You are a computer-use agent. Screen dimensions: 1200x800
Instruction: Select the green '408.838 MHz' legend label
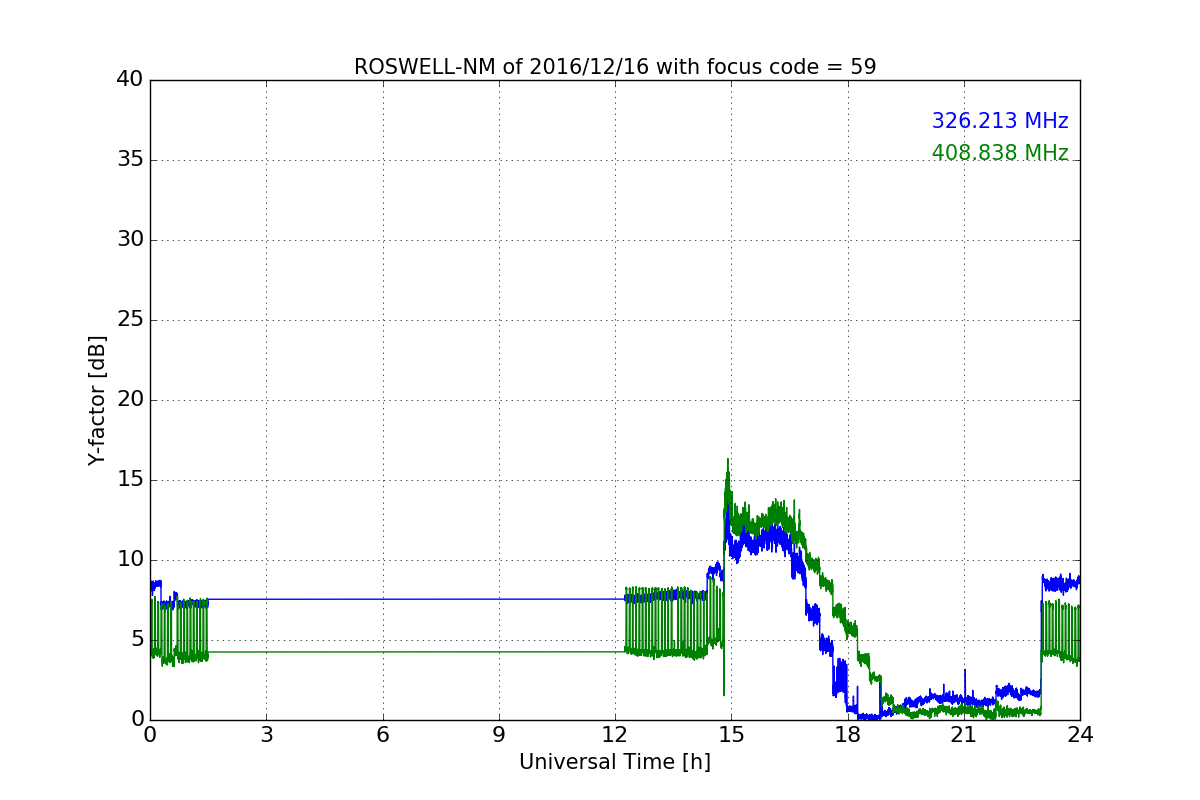[x=1000, y=153]
